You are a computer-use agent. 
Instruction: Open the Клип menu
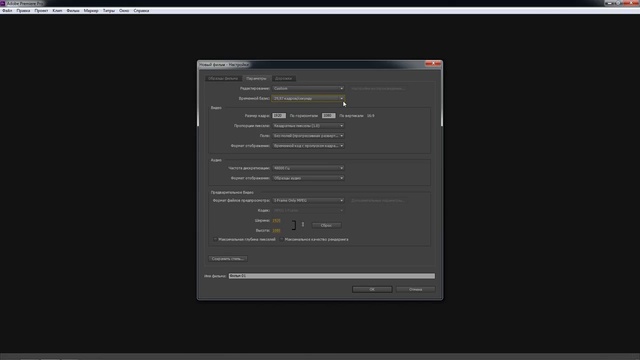(x=57, y=11)
